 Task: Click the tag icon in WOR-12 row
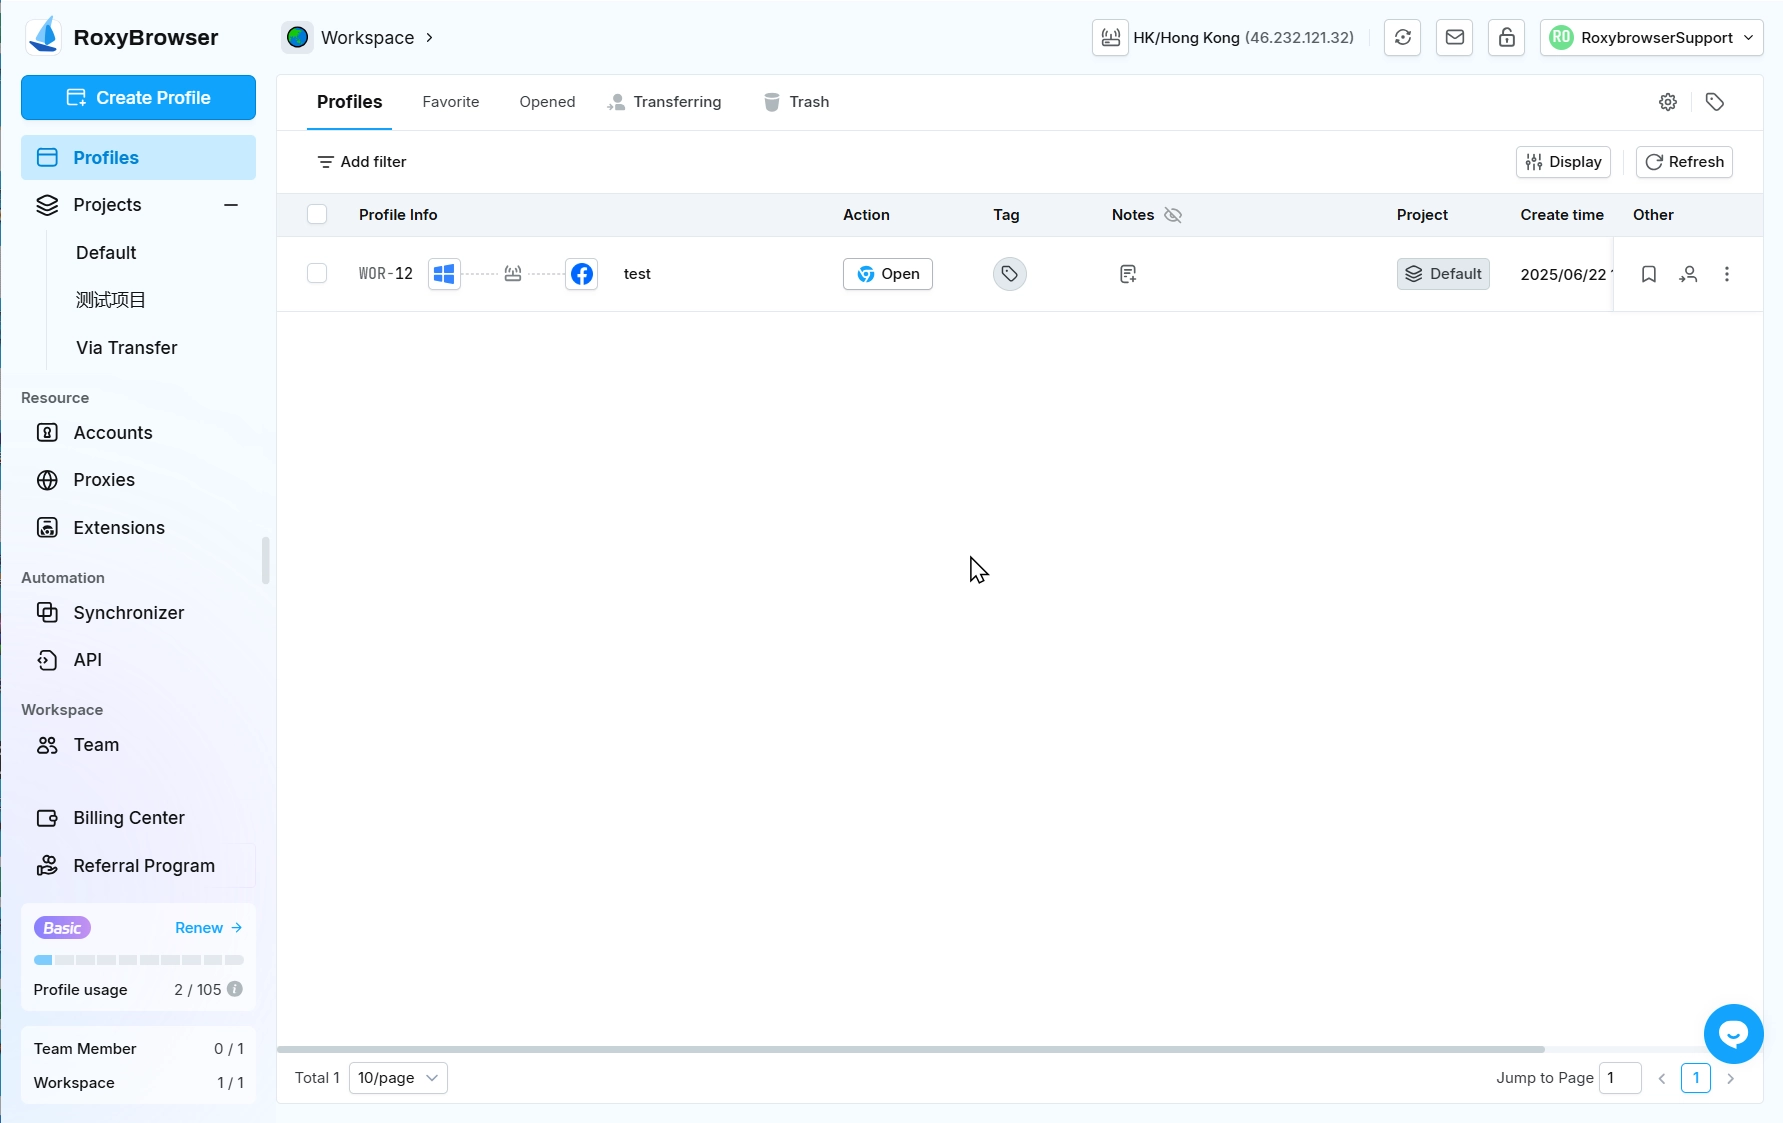click(x=1009, y=274)
